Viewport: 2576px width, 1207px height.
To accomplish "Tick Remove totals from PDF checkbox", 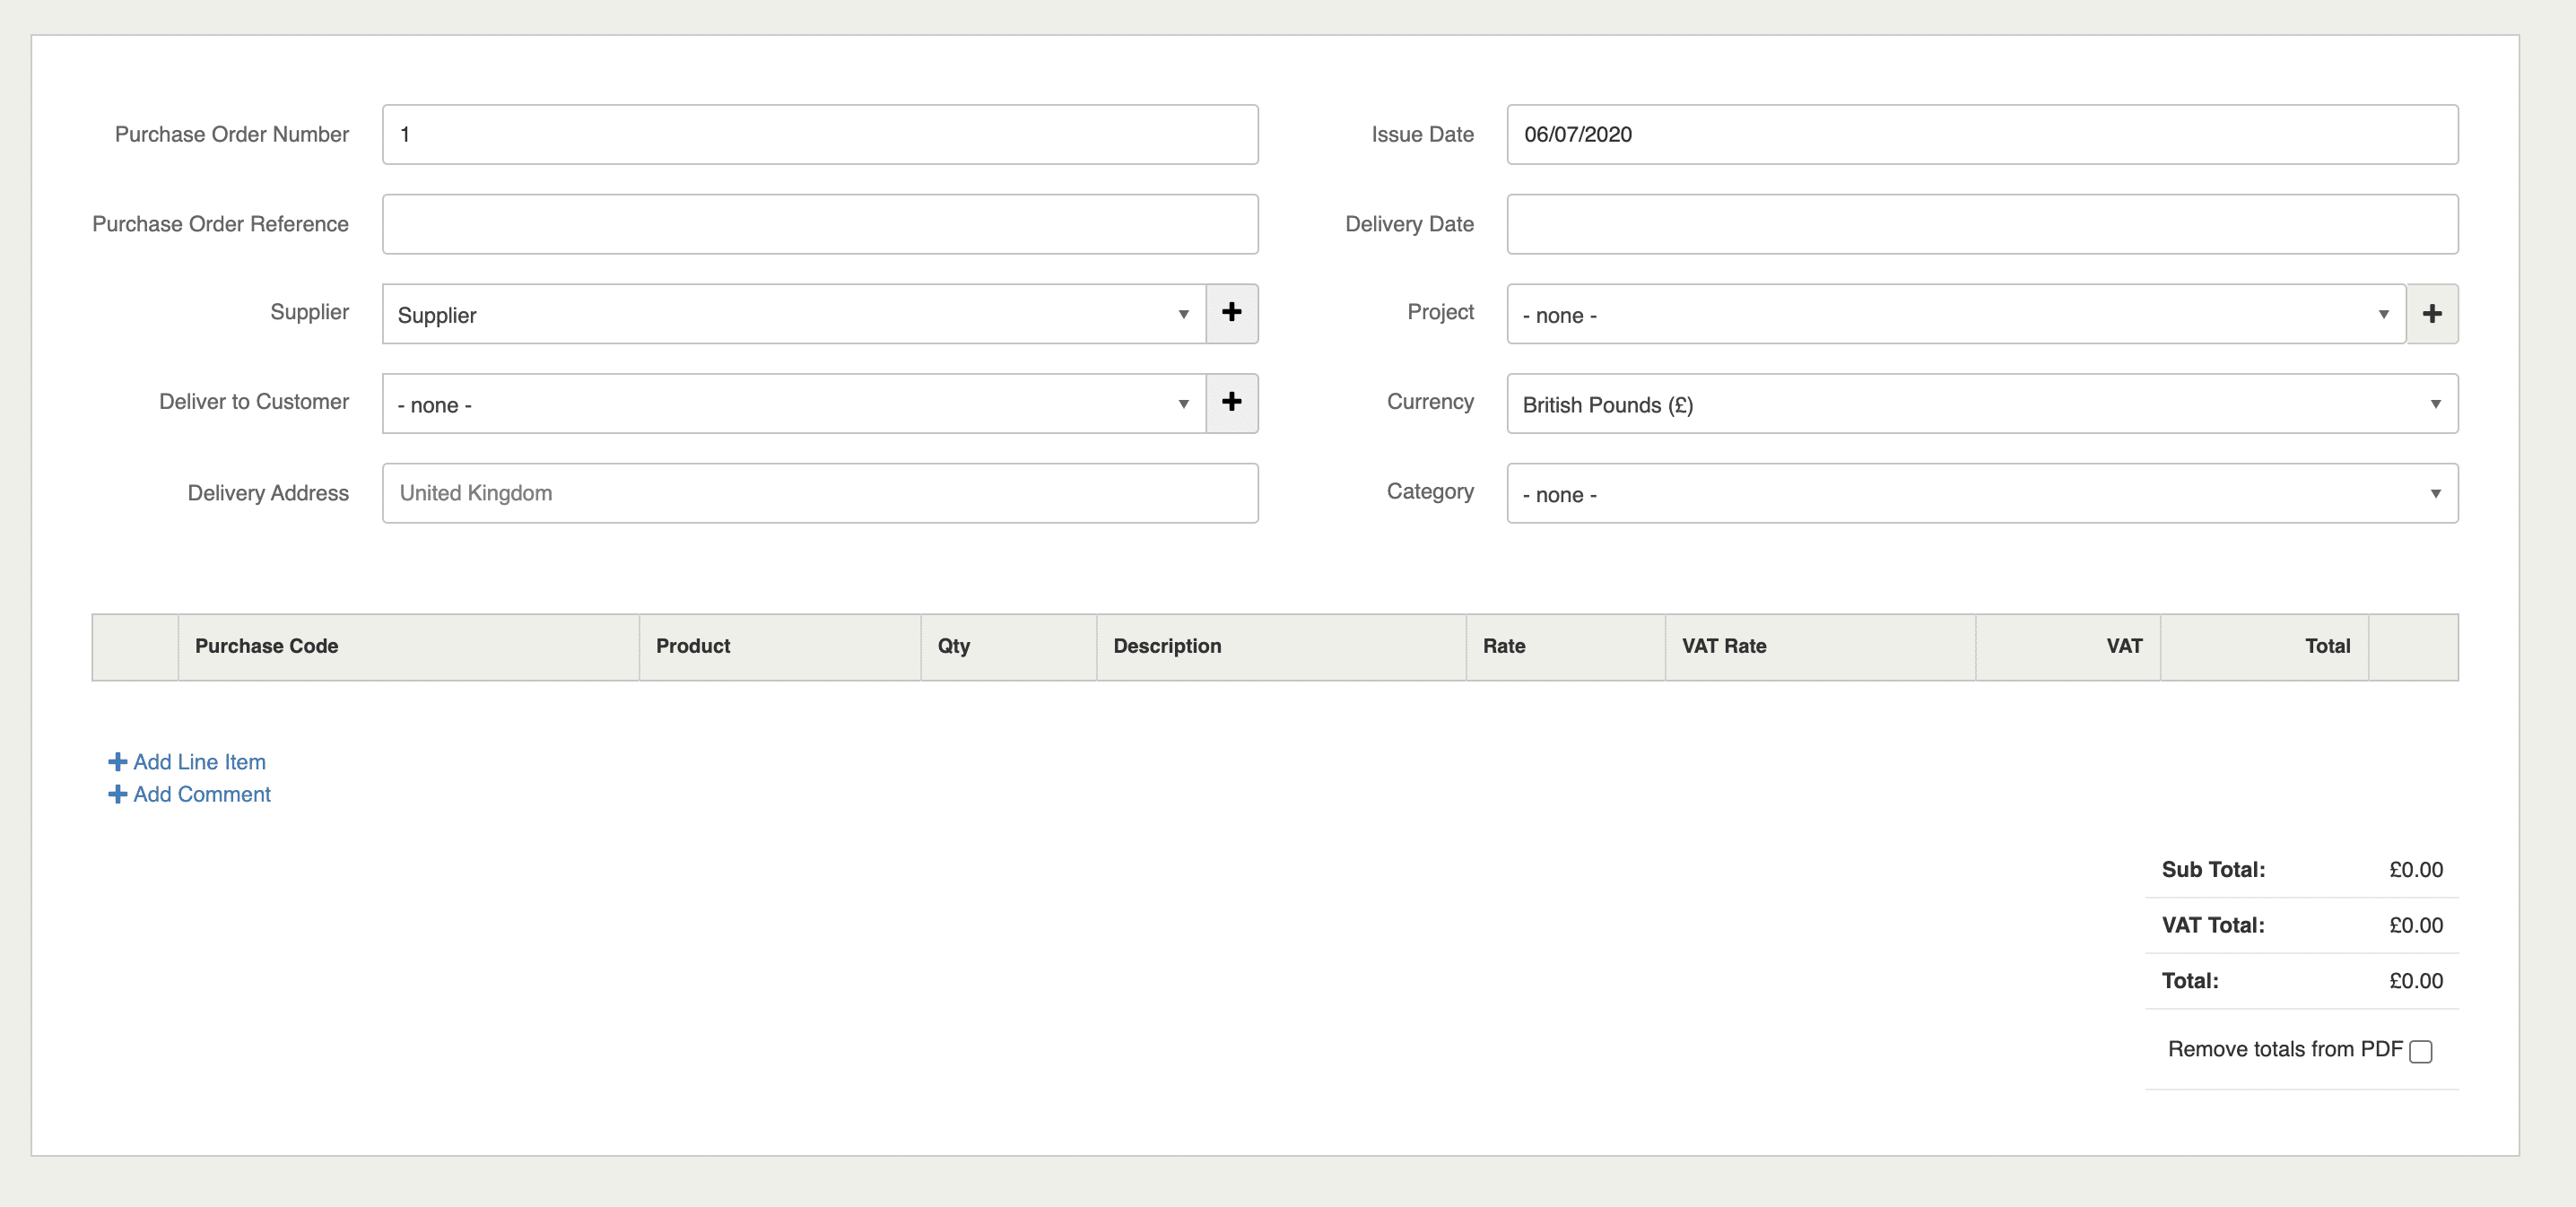I will click(x=2420, y=1051).
